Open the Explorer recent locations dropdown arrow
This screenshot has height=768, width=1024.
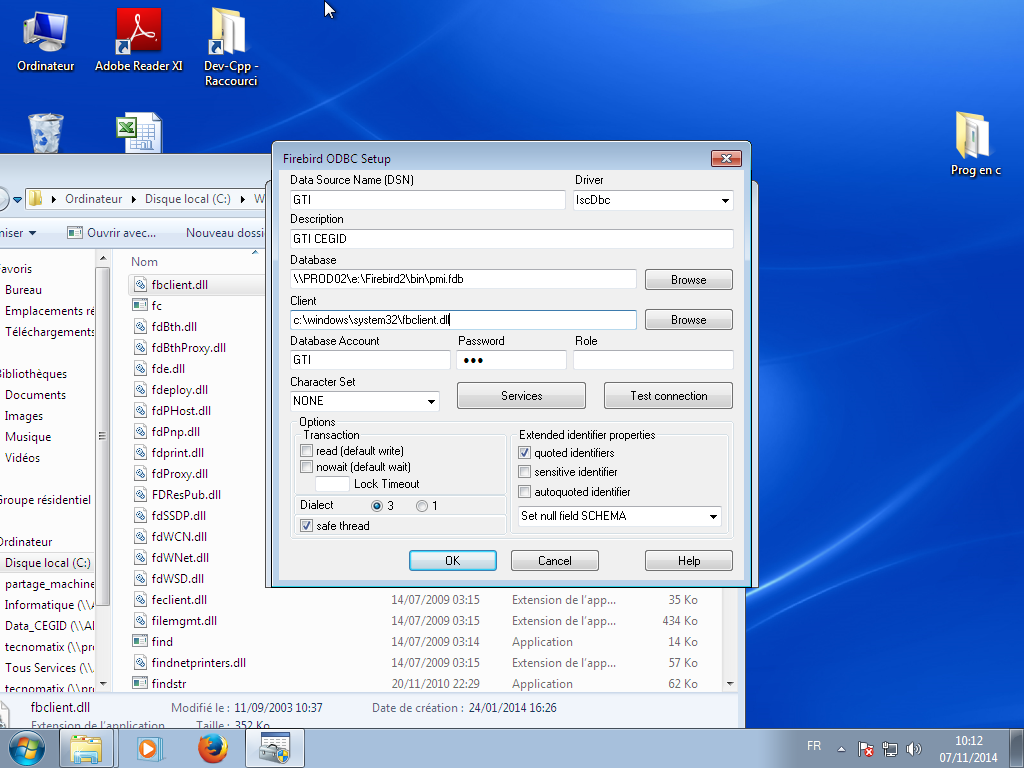click(x=18, y=199)
